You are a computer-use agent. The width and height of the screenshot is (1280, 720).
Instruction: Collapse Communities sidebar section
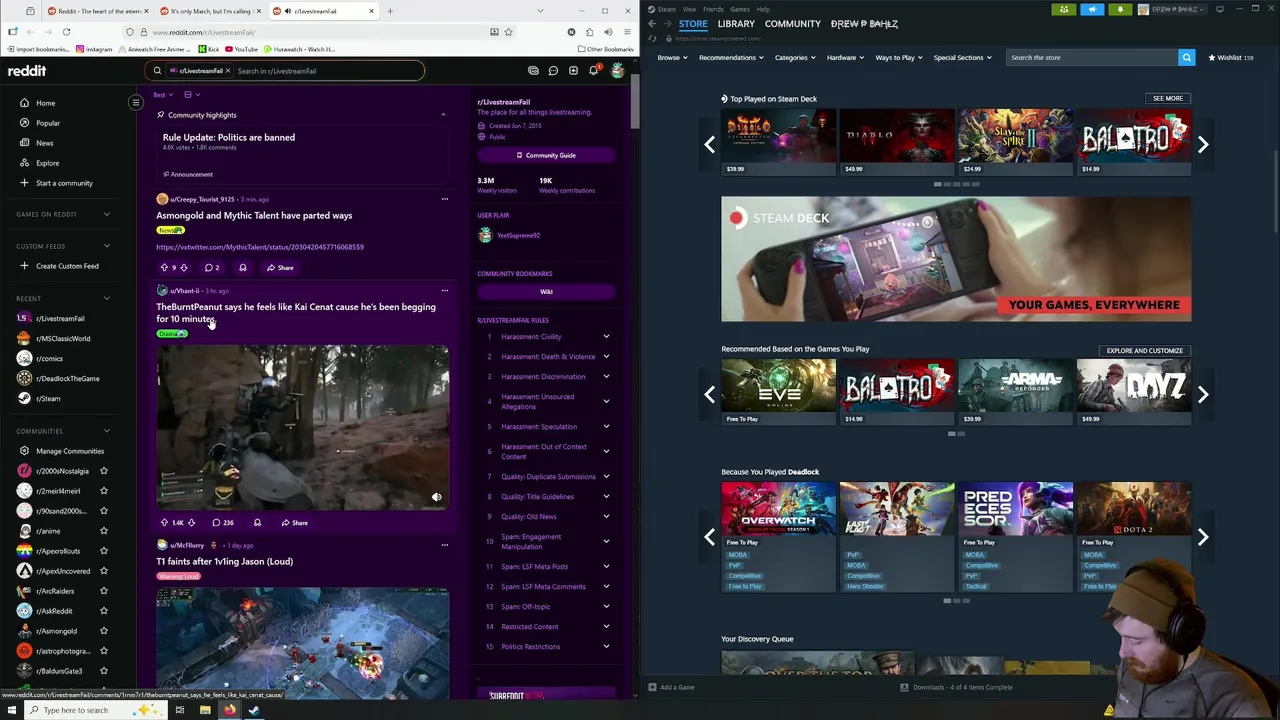[x=107, y=431]
